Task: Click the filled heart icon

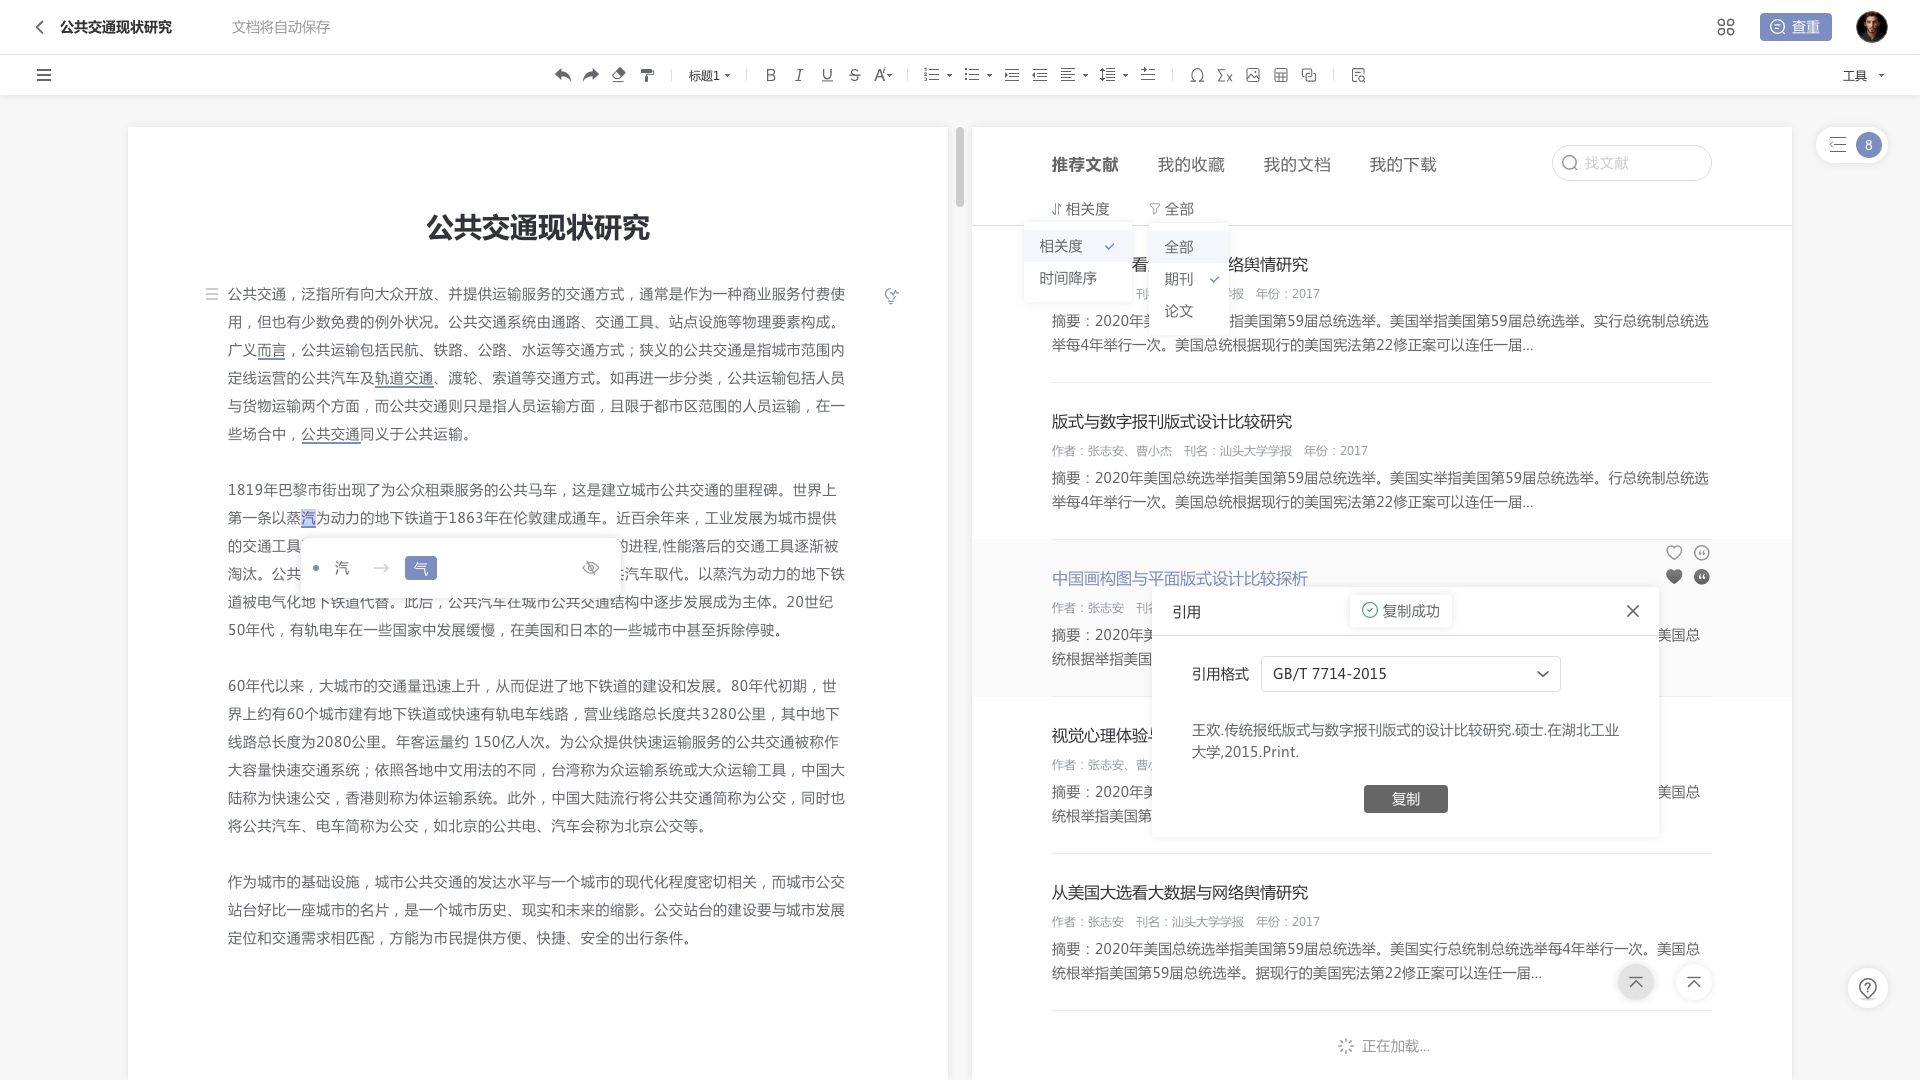Action: (x=1674, y=577)
